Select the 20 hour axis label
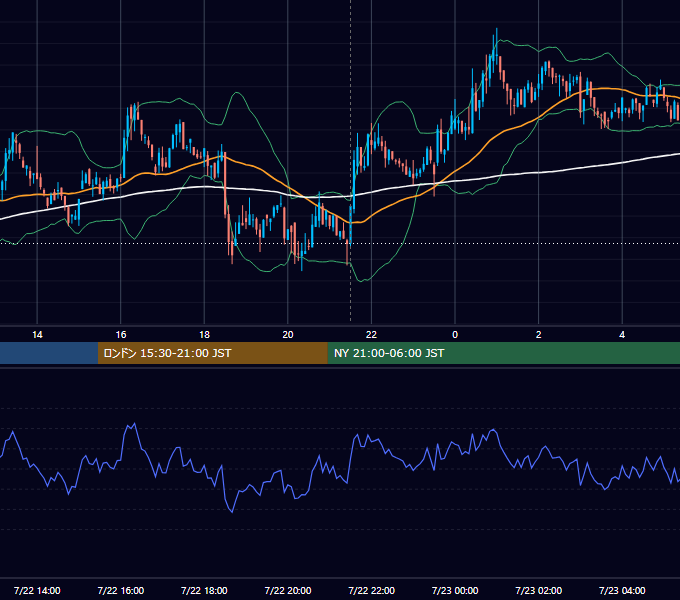680x600 pixels. click(x=288, y=335)
